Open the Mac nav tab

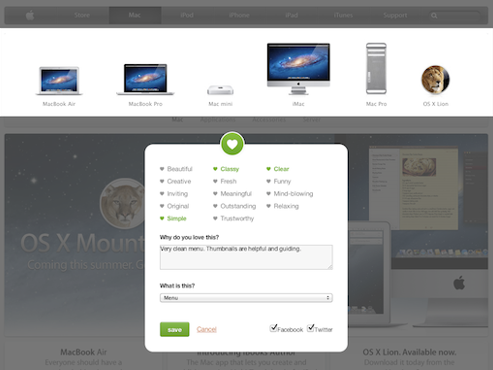[x=135, y=15]
